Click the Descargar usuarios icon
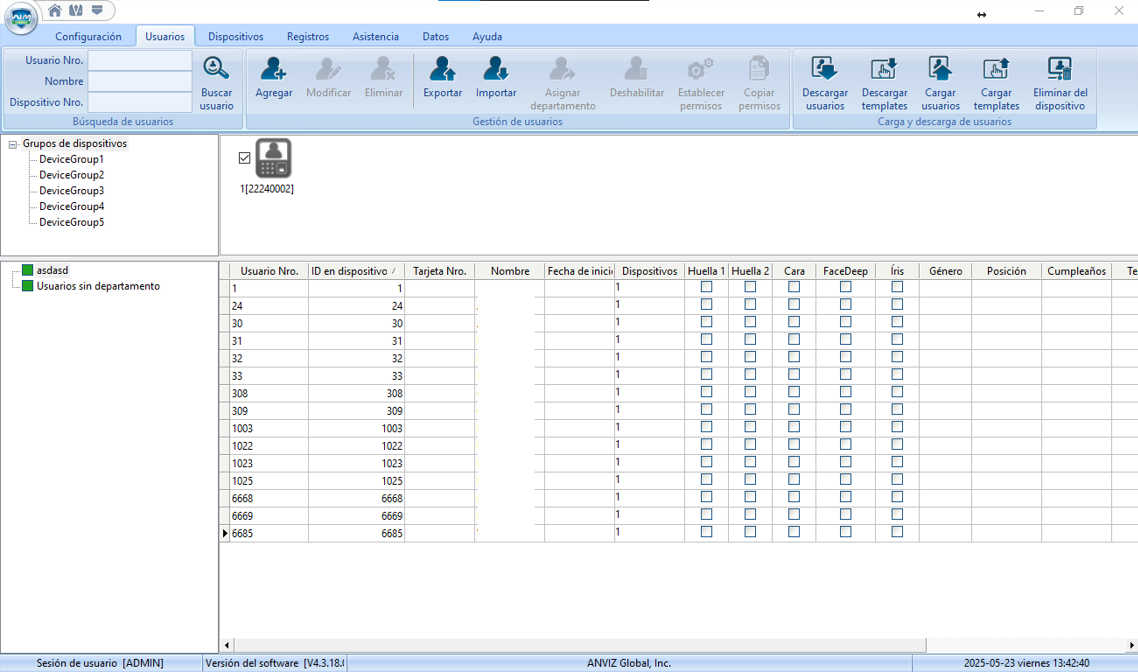 824,69
